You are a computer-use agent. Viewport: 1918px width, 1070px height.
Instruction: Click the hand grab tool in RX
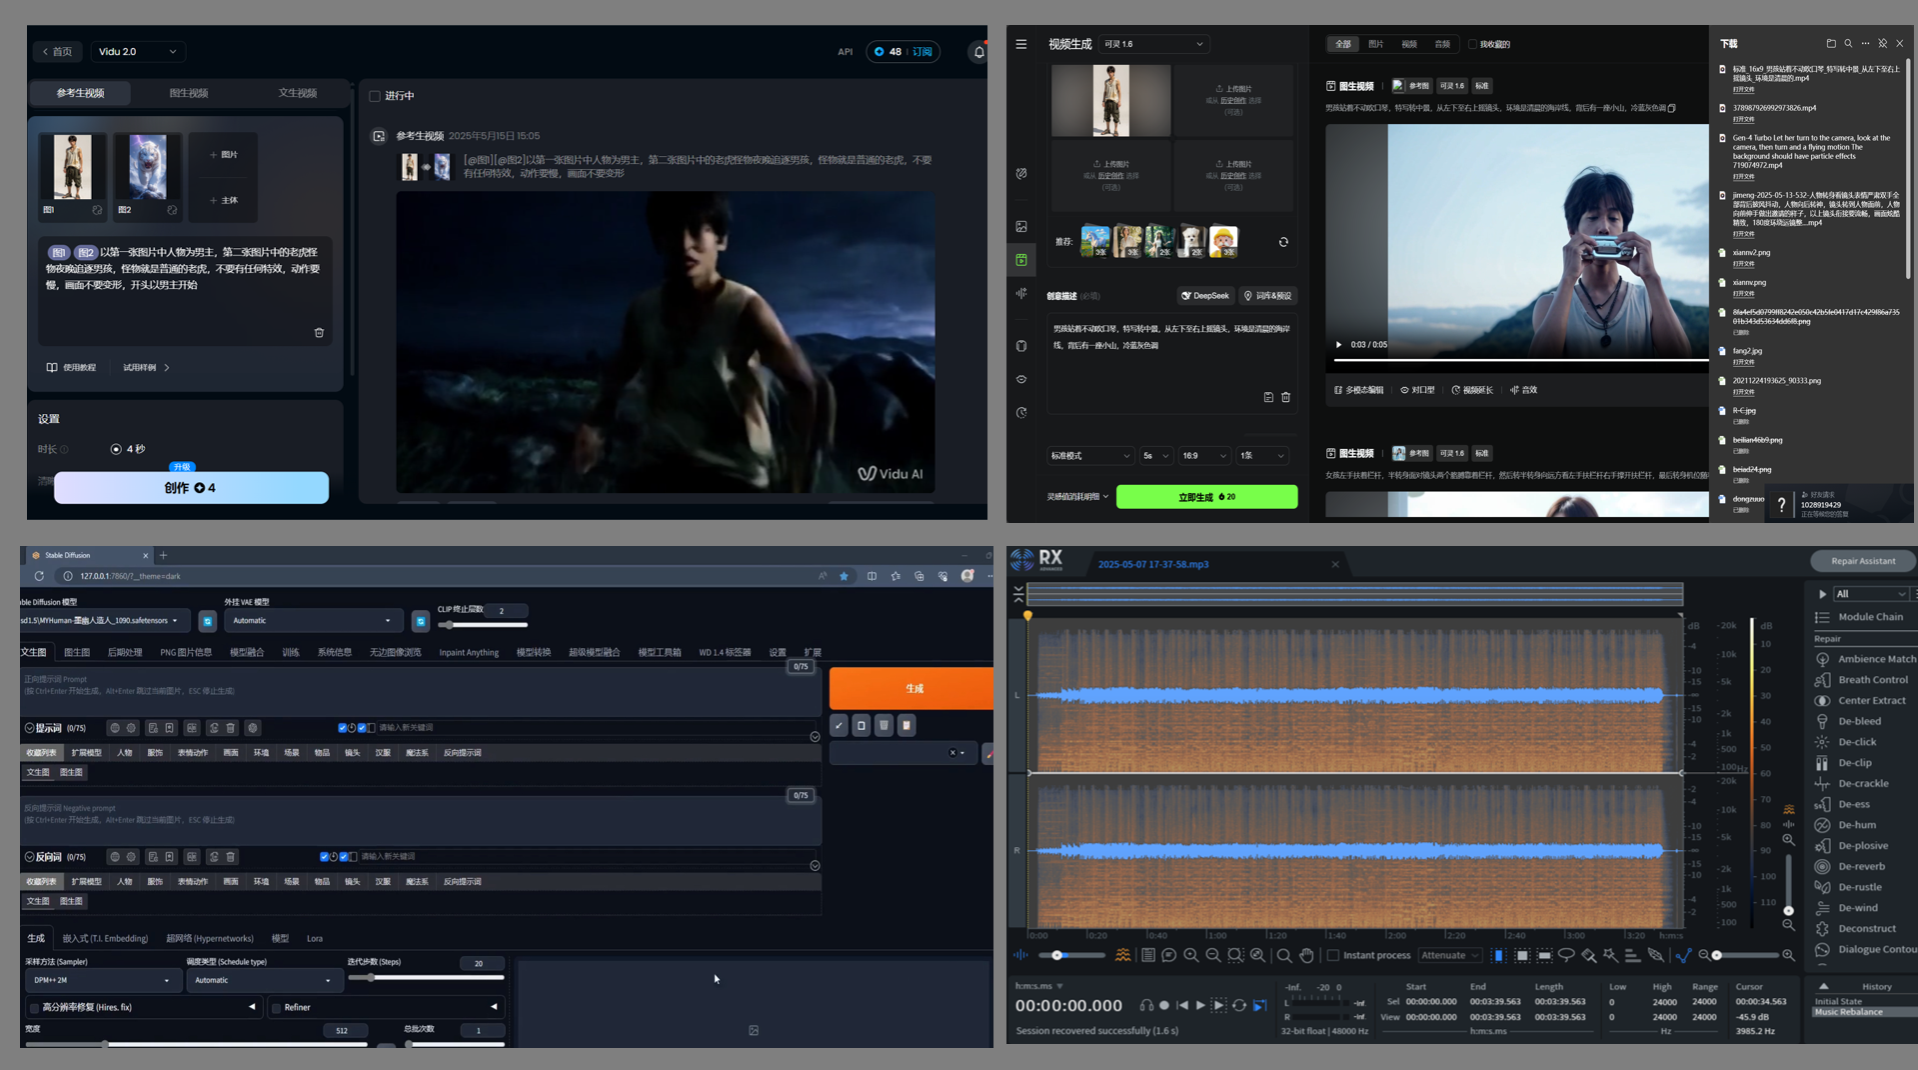click(x=1306, y=956)
